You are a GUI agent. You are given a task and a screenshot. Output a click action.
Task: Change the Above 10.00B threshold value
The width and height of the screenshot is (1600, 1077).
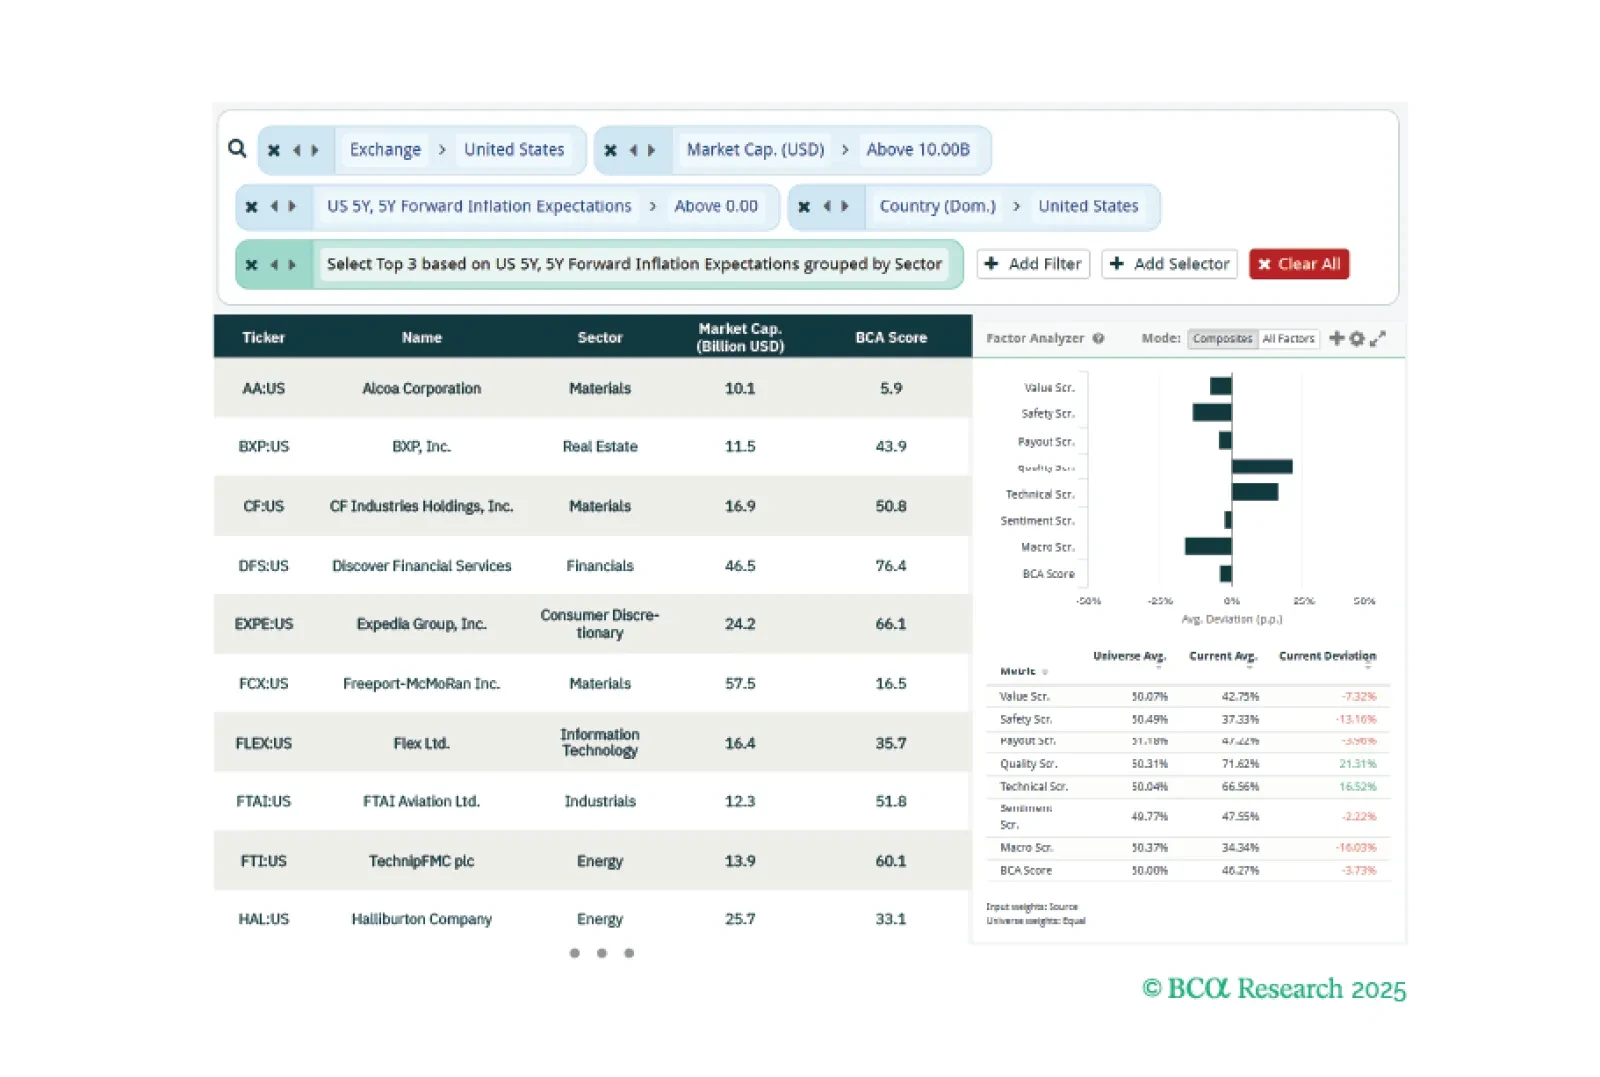(917, 150)
